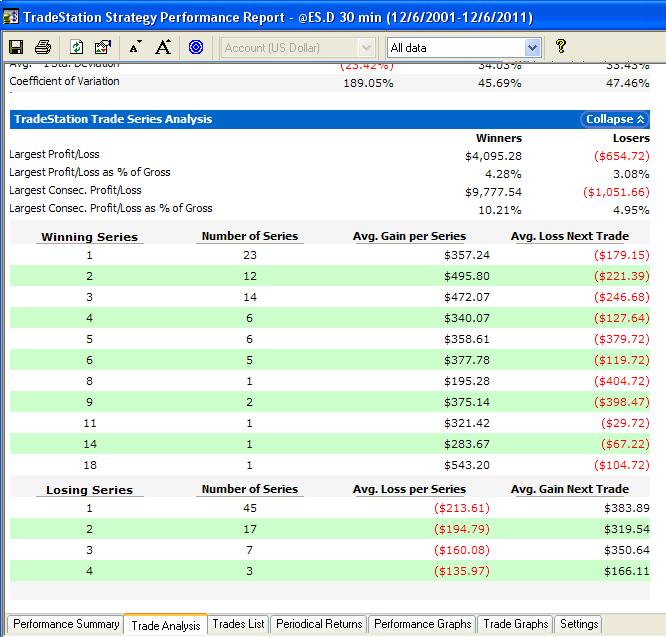Click the $9,777.54 consecutive profit value
The image size is (666, 637).
(x=493, y=192)
